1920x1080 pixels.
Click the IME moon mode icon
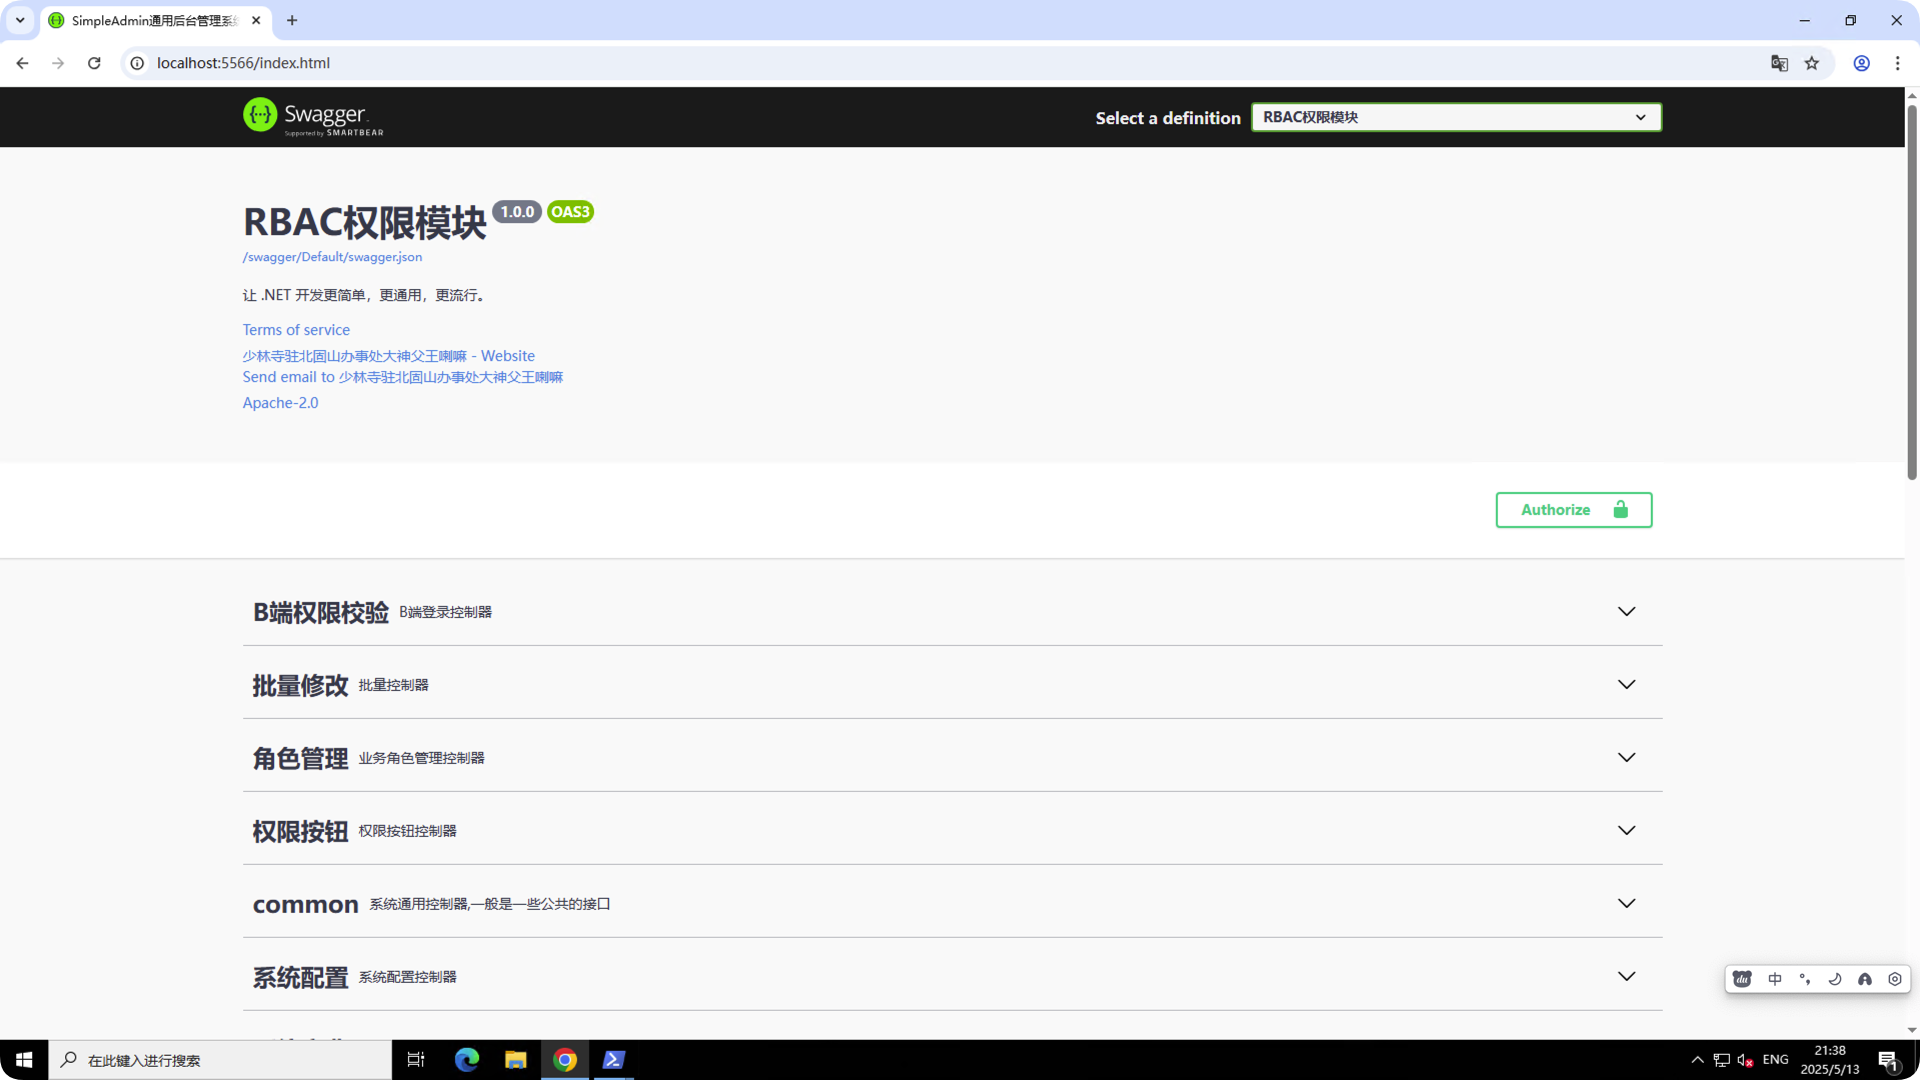1834,979
